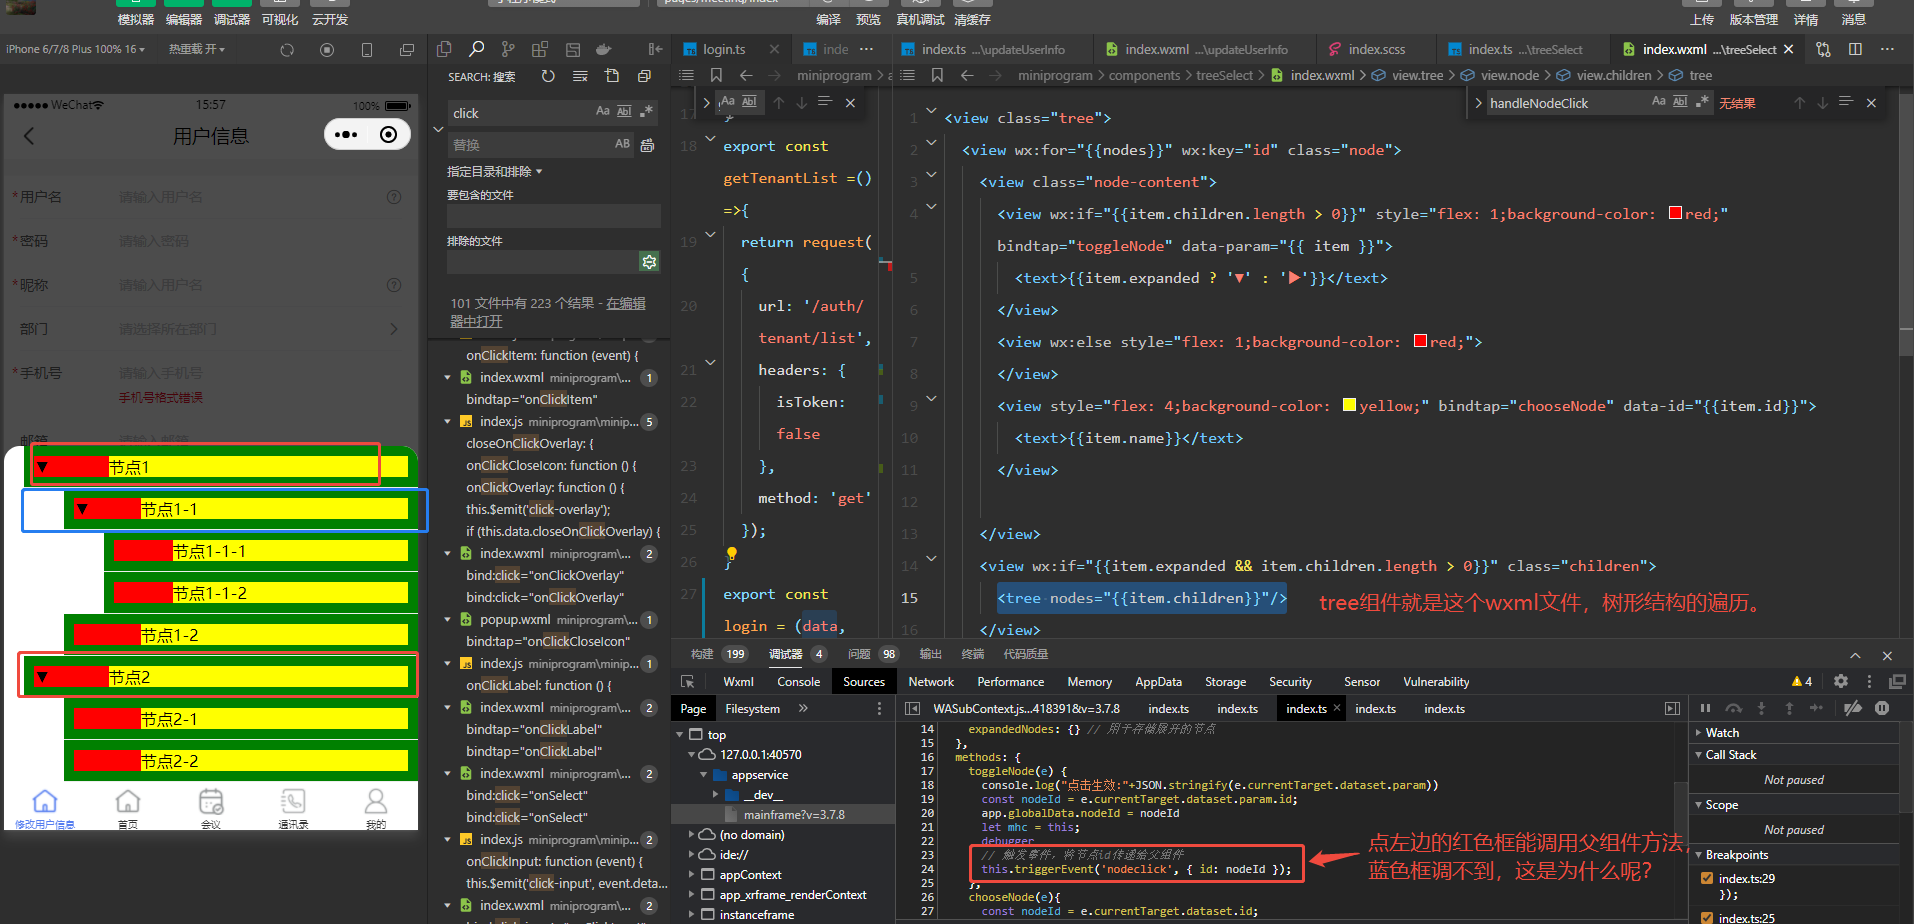The height and width of the screenshot is (924, 1914).
Task: Click the element inspector picker icon
Action: pos(688,682)
